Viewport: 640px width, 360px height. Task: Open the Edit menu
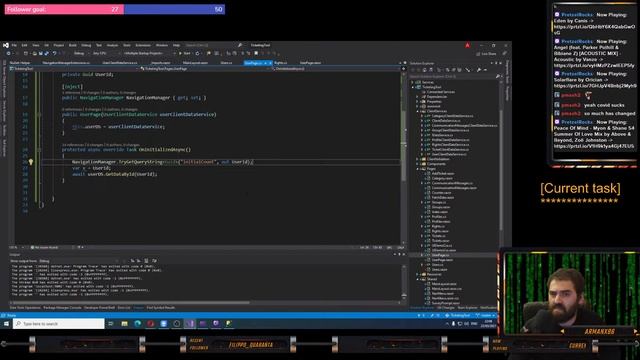point(24,45)
